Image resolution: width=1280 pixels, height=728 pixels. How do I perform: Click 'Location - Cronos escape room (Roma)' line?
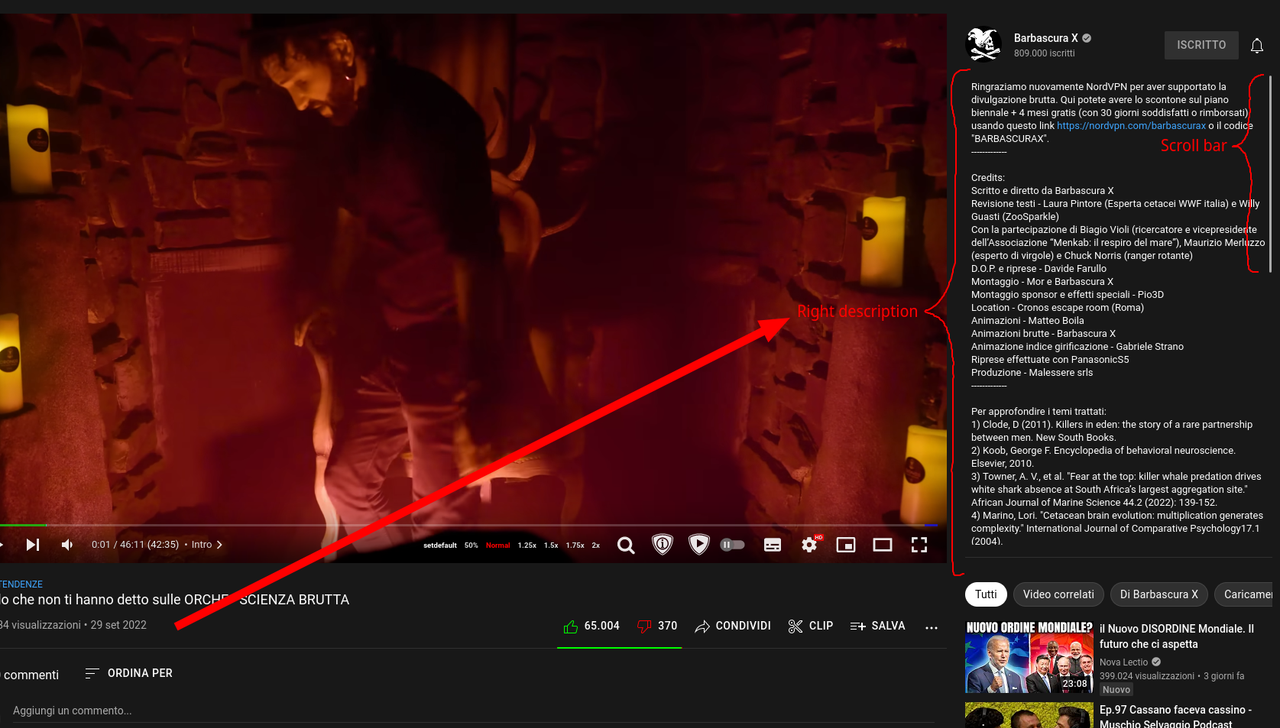coord(1057,308)
